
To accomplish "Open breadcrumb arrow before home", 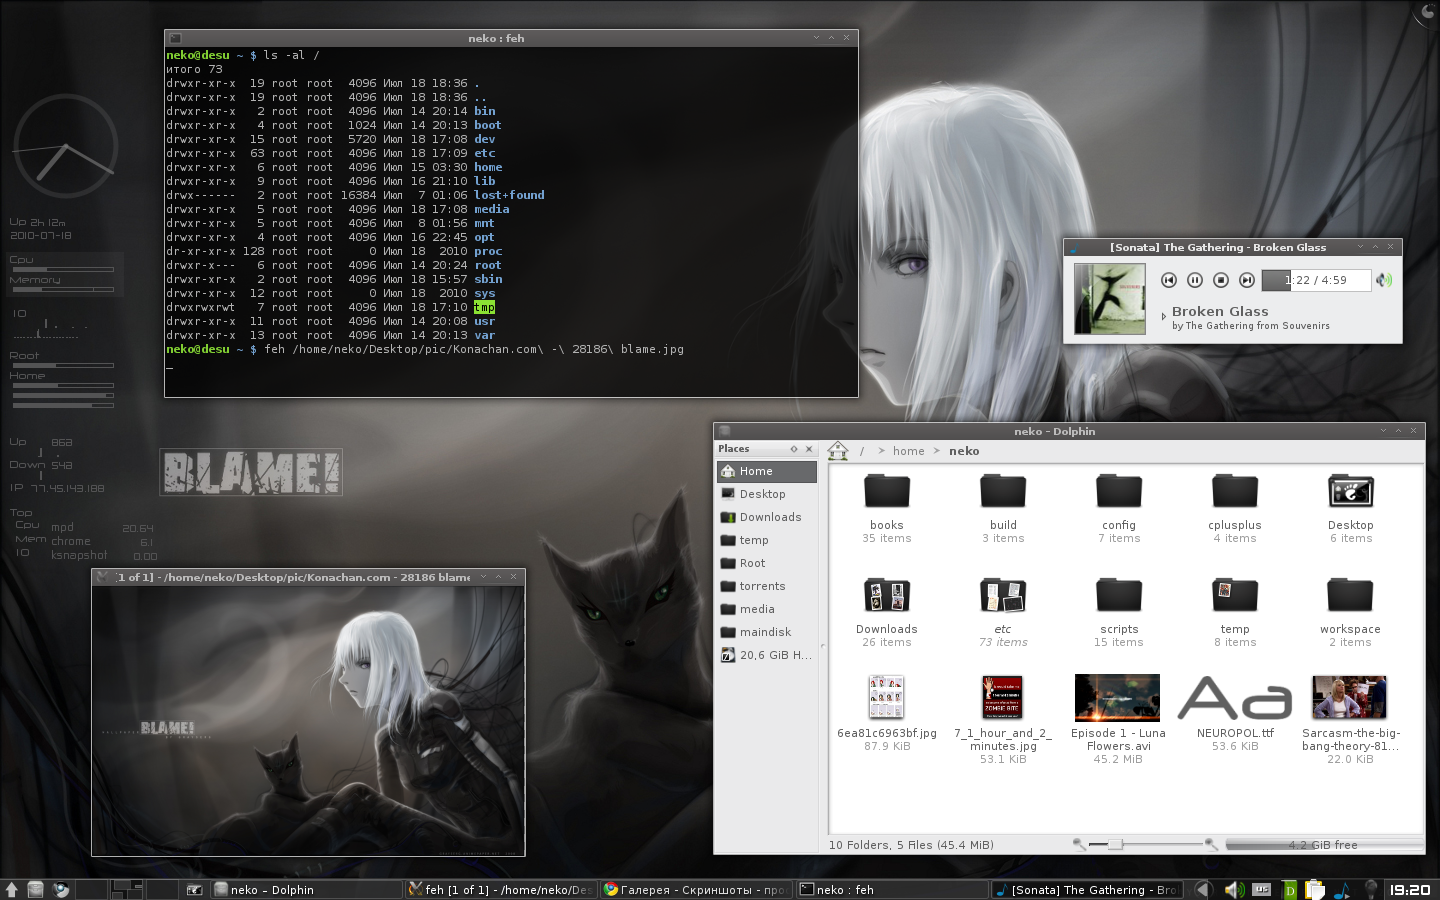I will tap(881, 451).
